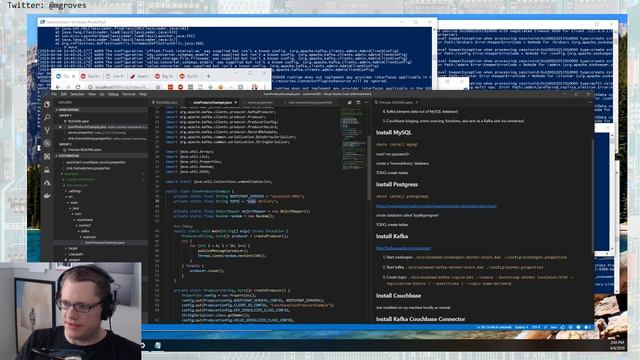Open the Search view in VS Code
The height and width of the screenshot is (360, 640).
click(47, 118)
